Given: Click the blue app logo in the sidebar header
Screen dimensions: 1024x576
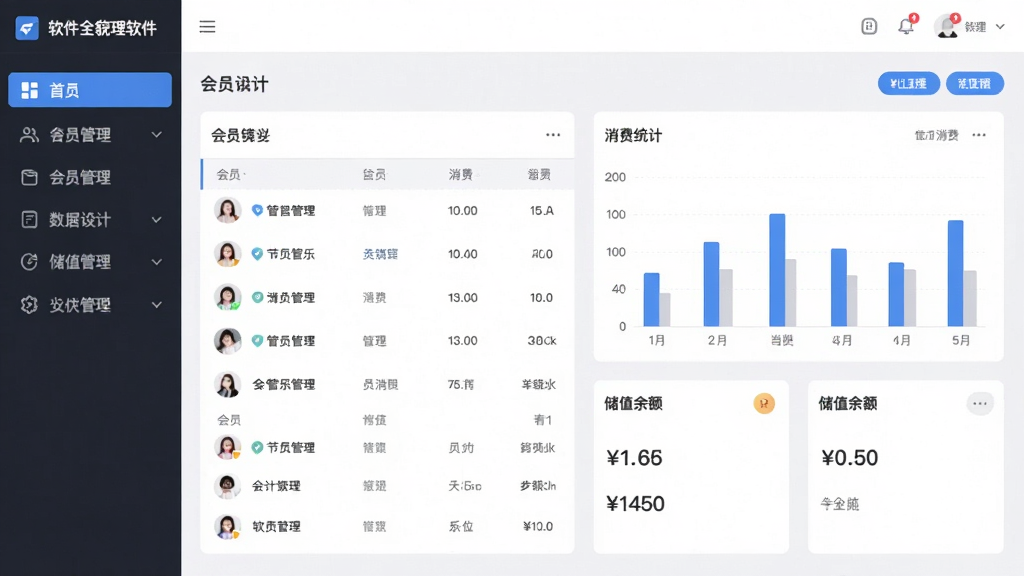Looking at the screenshot, I should tap(27, 28).
